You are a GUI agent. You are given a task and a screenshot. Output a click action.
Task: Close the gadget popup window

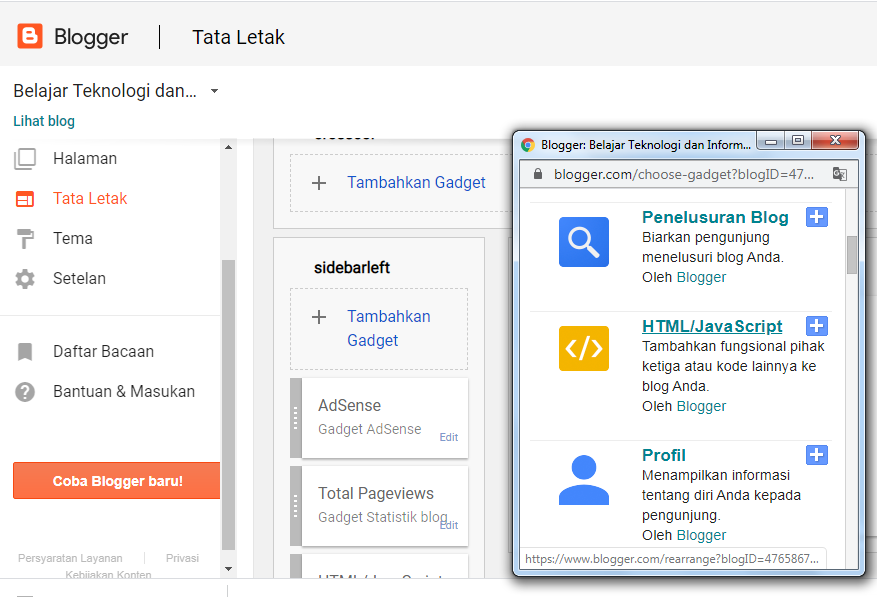tap(835, 141)
